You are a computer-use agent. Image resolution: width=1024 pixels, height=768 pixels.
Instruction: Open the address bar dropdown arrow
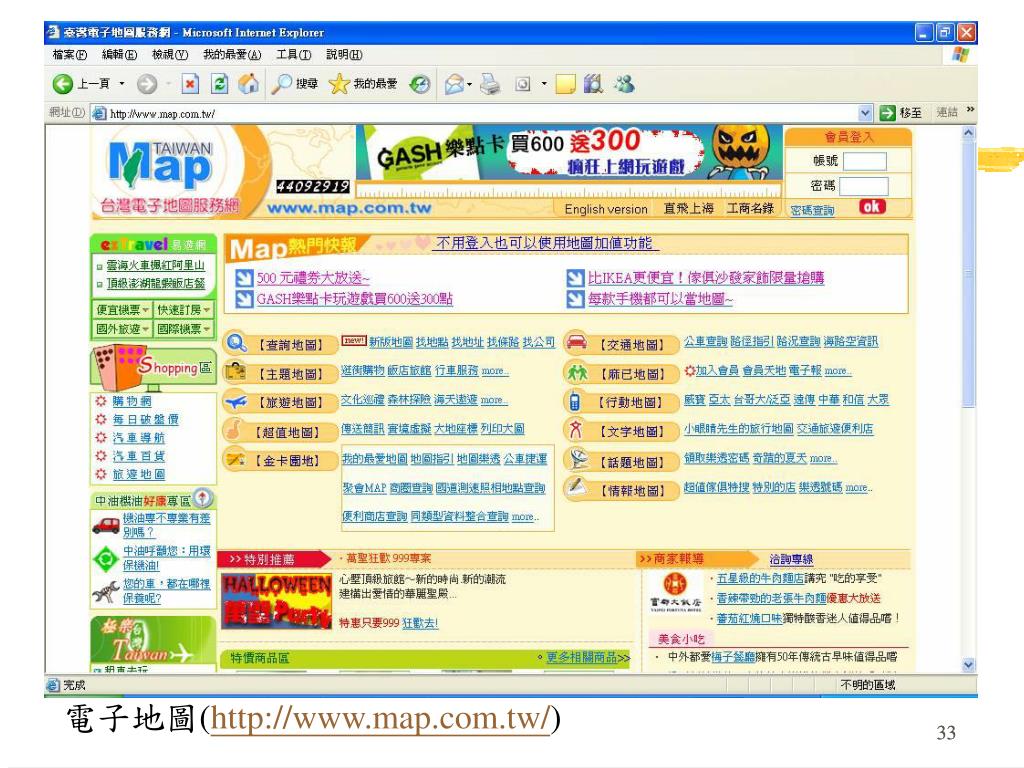[865, 113]
